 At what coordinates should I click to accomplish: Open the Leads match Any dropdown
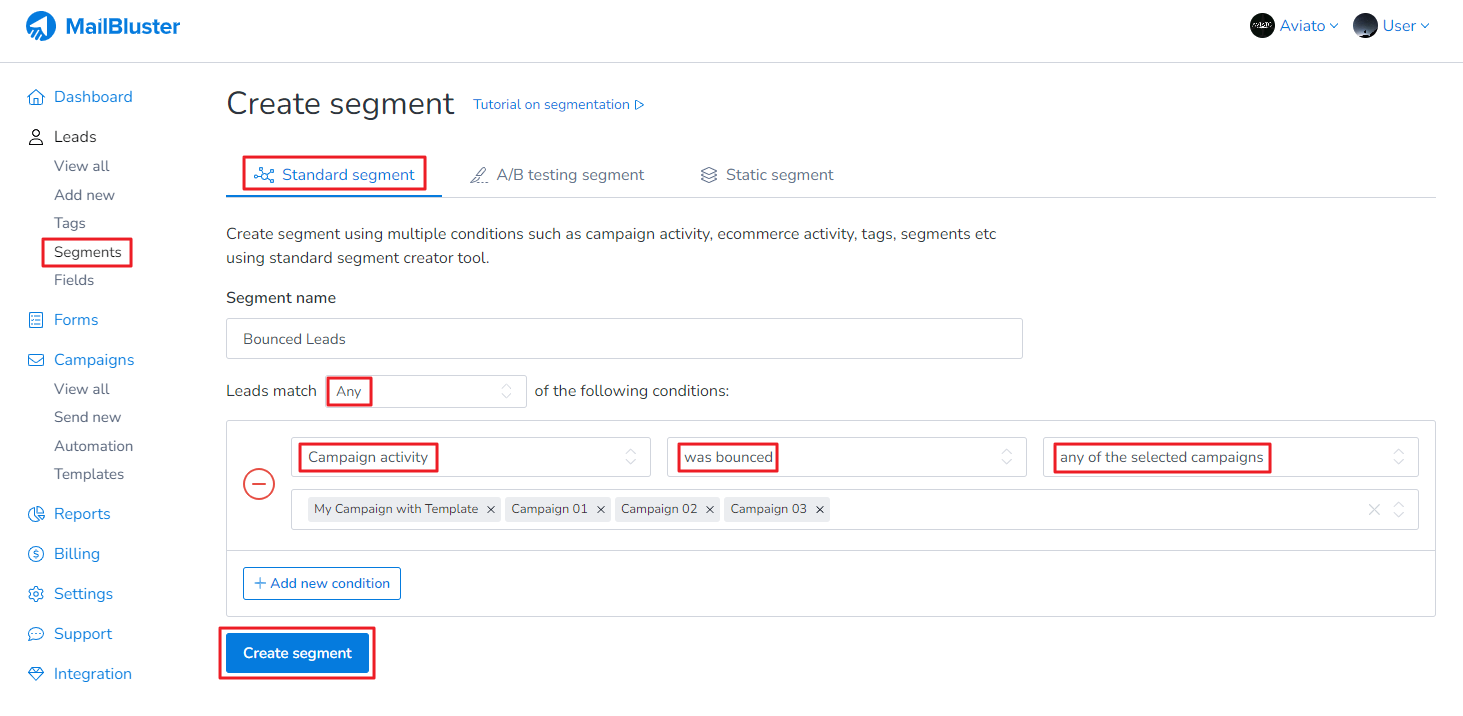tap(425, 391)
